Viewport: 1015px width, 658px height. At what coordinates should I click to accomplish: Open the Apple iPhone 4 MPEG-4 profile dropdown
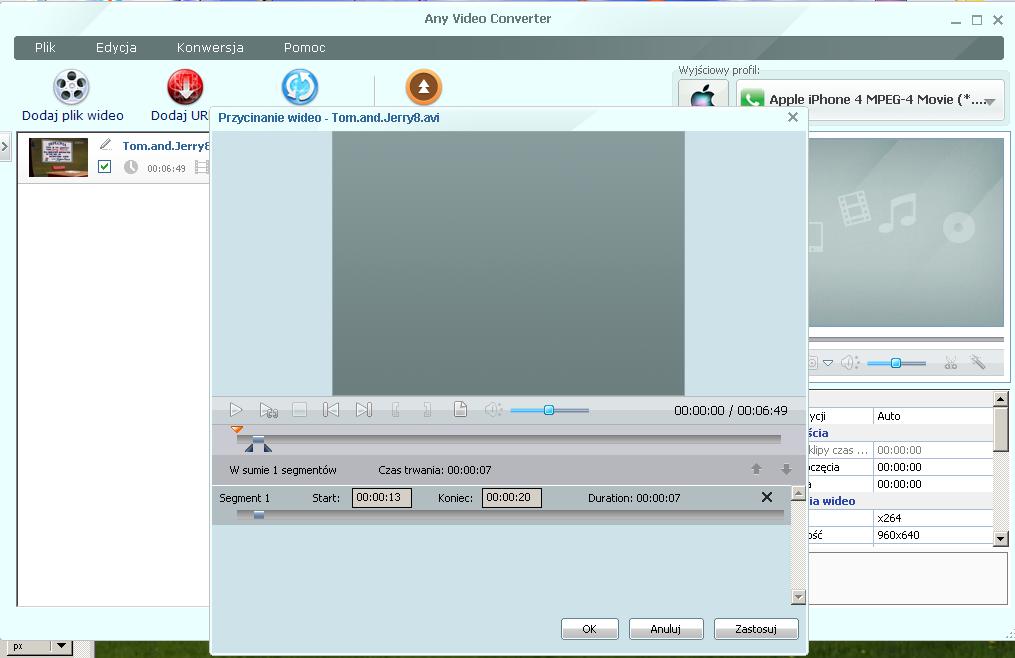point(871,100)
